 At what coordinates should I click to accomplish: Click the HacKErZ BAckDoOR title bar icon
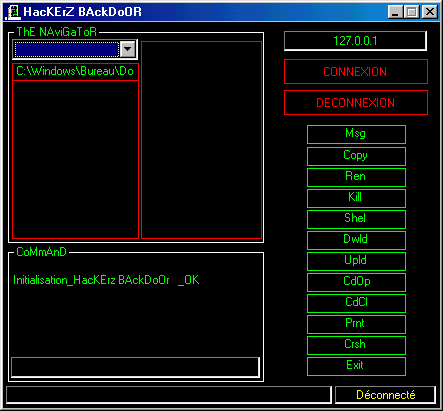13,12
